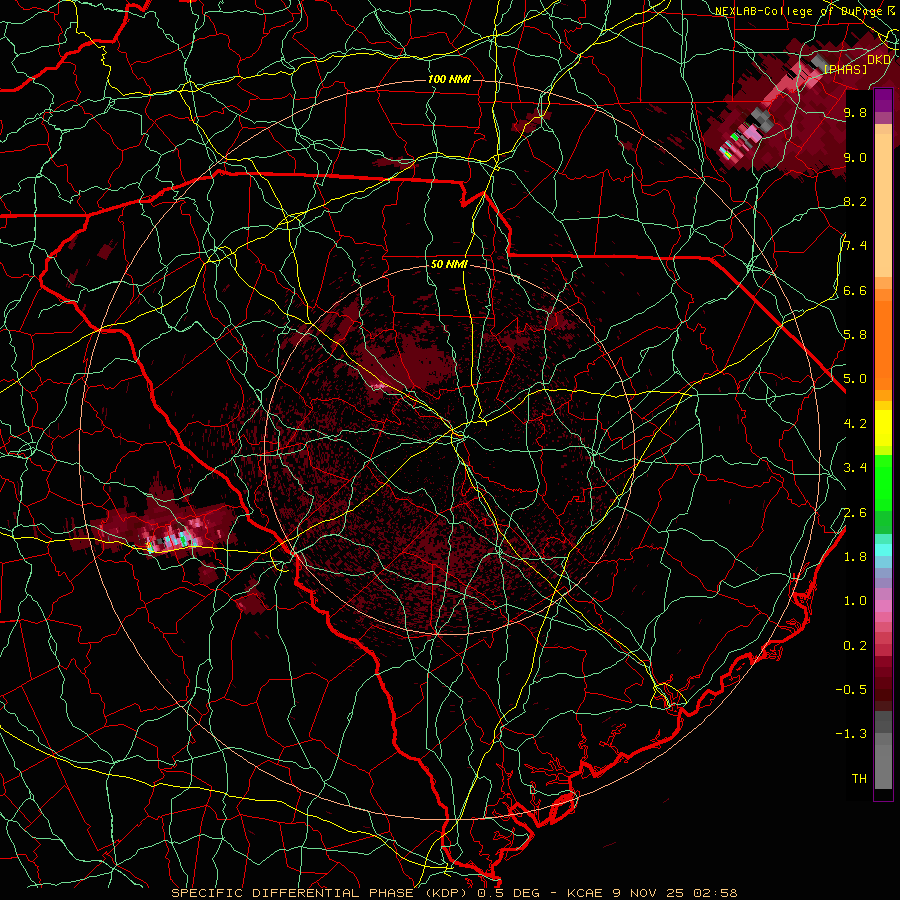Image resolution: width=900 pixels, height=900 pixels.
Task: Click the "50 NMI" range ring label
Action: 449,265
